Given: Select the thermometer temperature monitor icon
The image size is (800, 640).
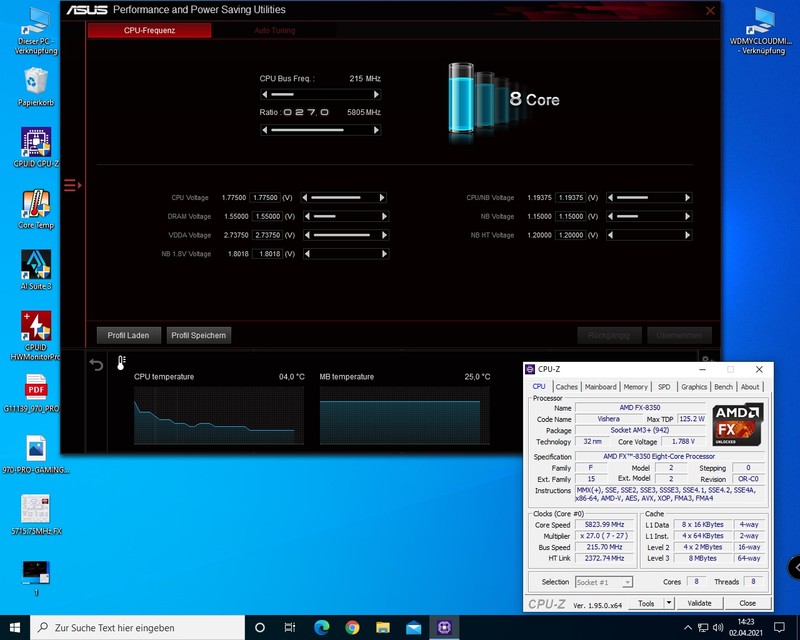Looking at the screenshot, I should (121, 363).
